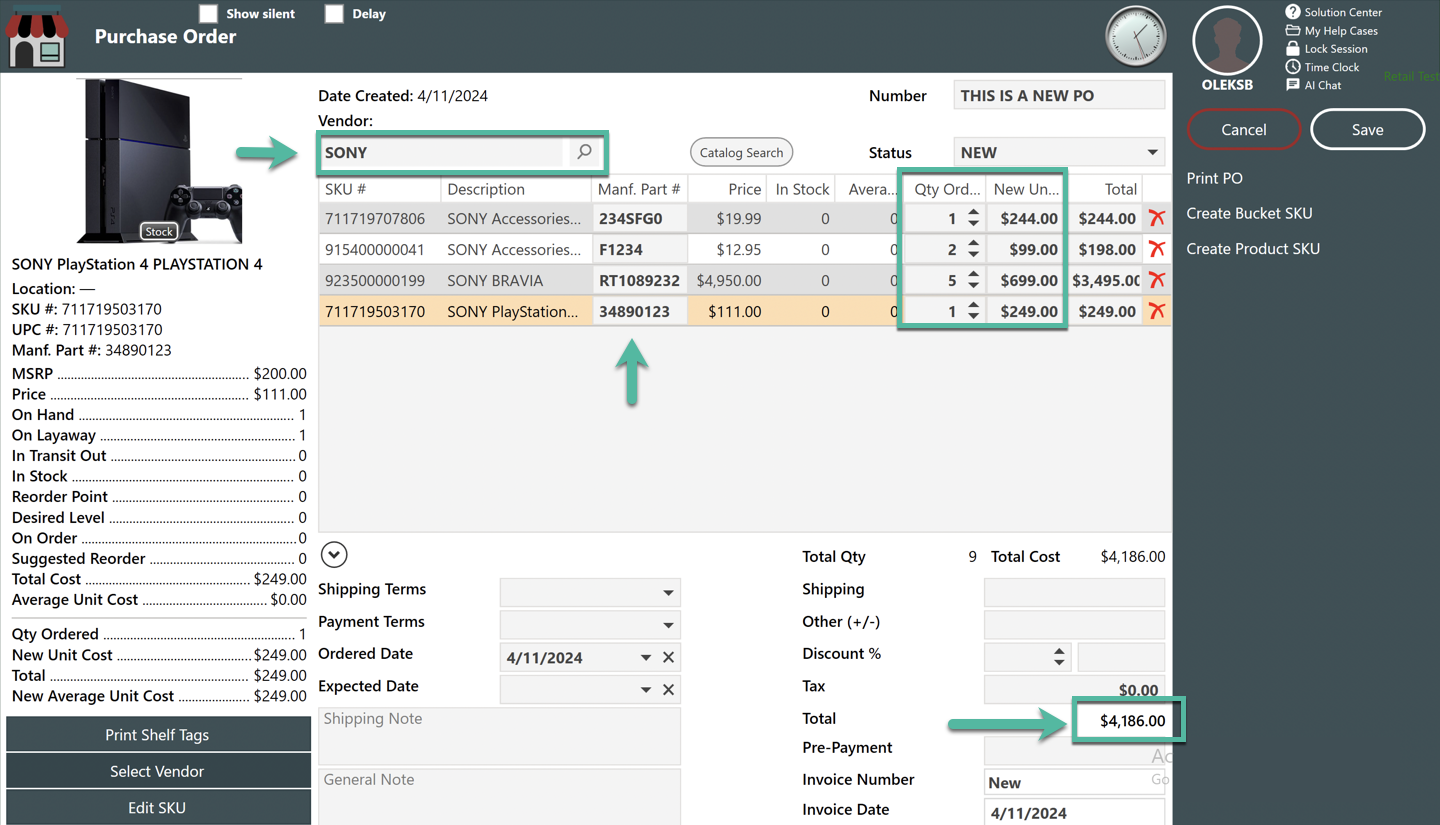Collapse the details section with circled chevron
The image size is (1440, 825).
pyautogui.click(x=334, y=554)
